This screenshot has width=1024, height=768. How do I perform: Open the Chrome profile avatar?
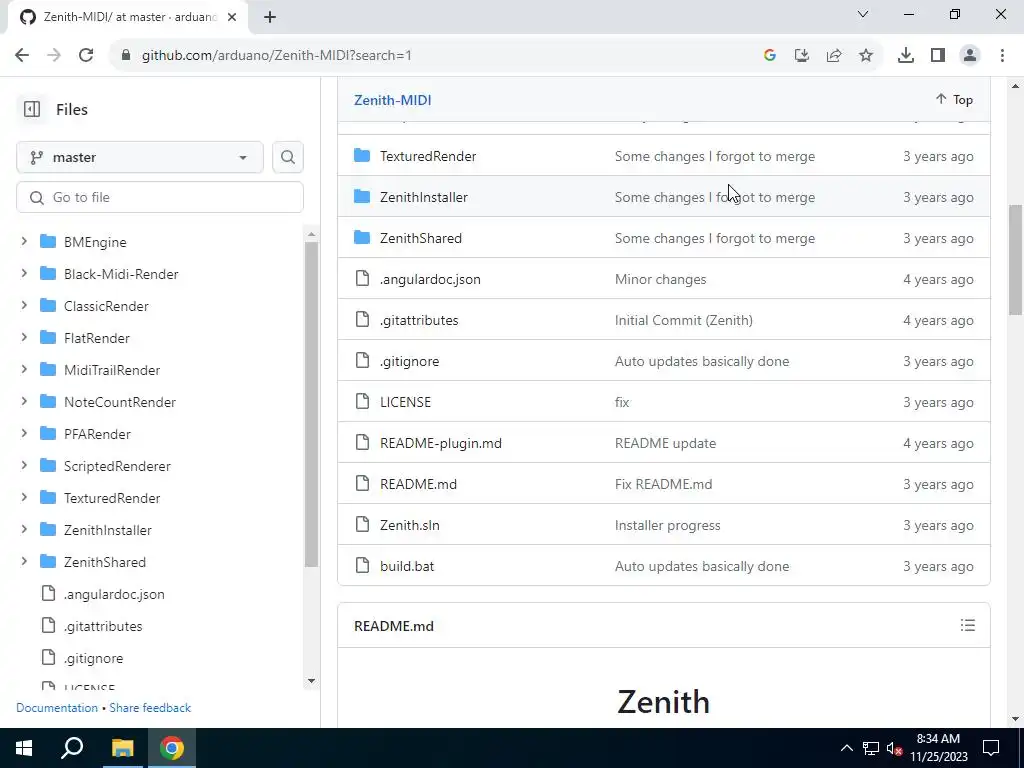pos(970,56)
